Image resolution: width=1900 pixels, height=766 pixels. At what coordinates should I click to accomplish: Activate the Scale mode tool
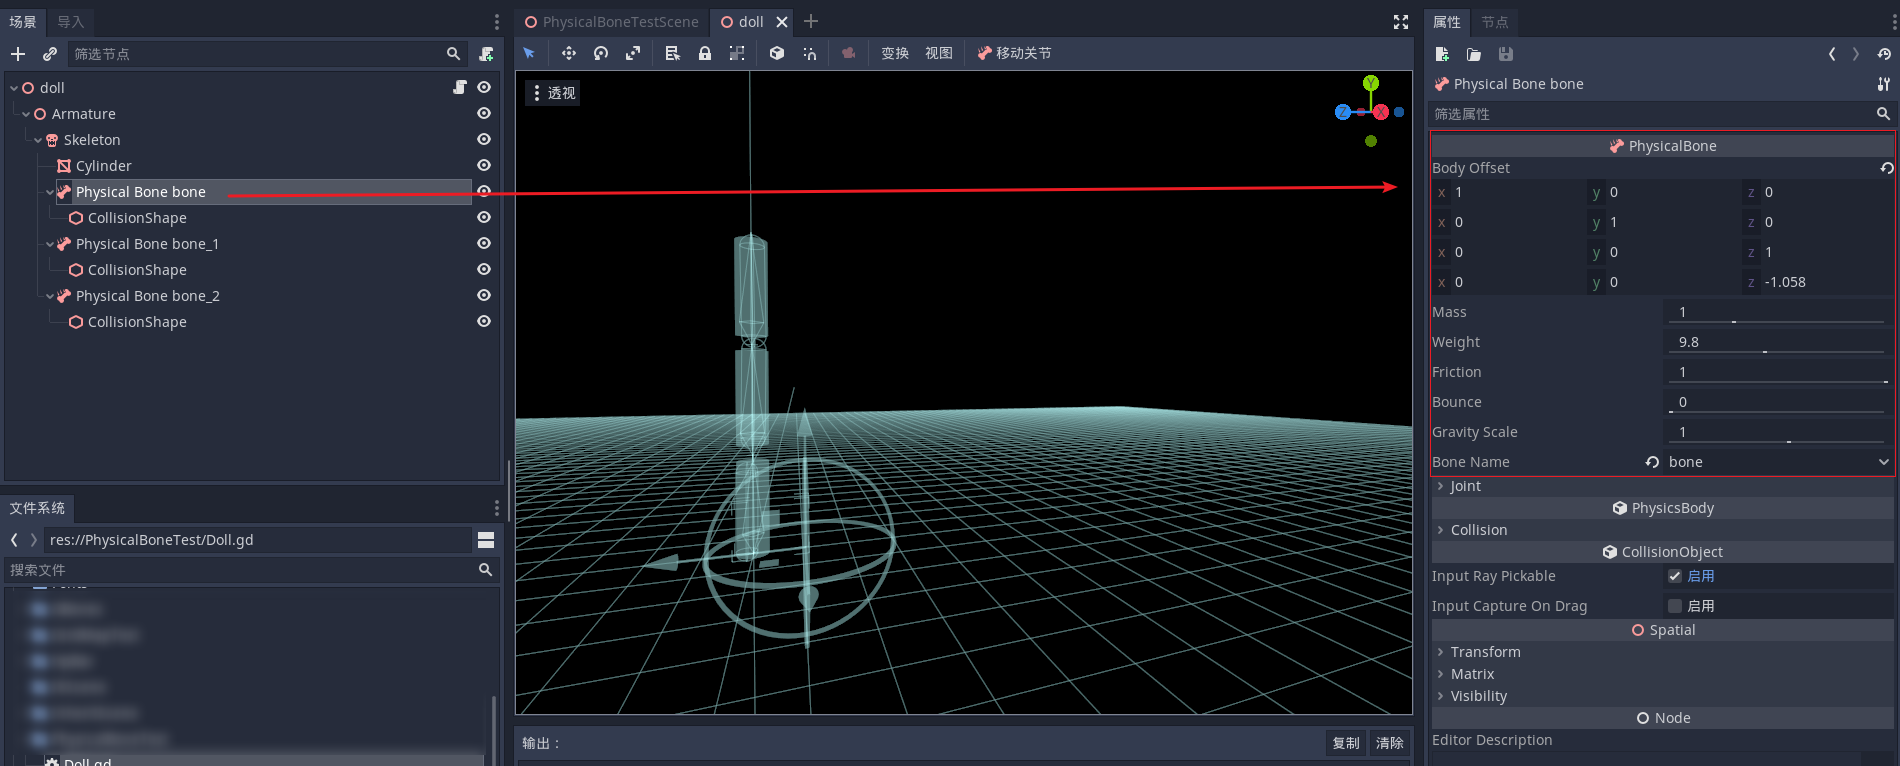pos(633,53)
